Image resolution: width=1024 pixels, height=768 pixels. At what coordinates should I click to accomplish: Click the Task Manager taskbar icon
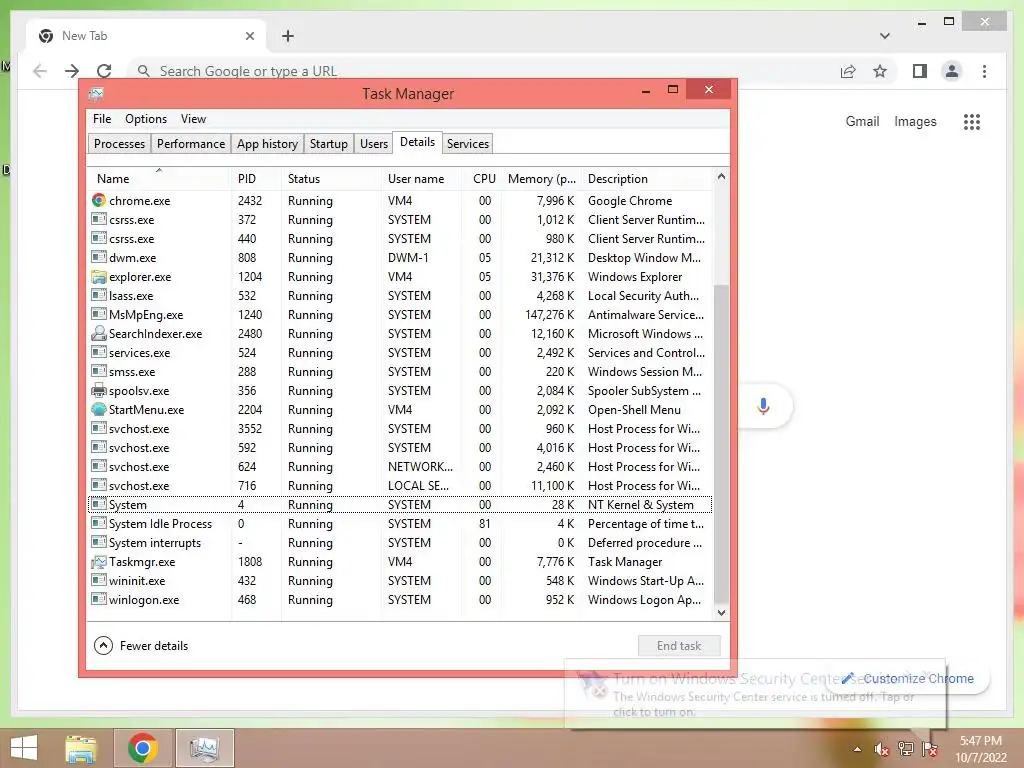click(204, 748)
